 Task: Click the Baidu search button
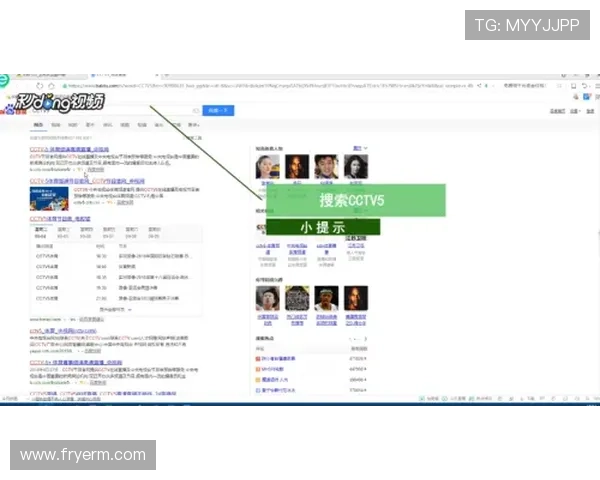[217, 111]
